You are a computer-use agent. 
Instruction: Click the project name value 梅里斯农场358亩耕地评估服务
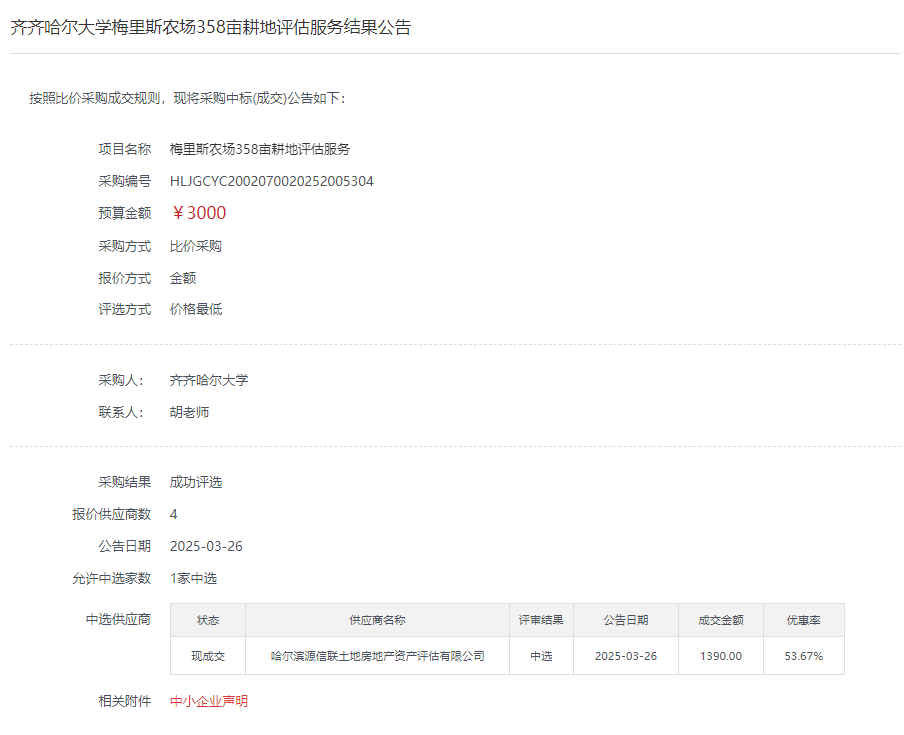click(260, 149)
